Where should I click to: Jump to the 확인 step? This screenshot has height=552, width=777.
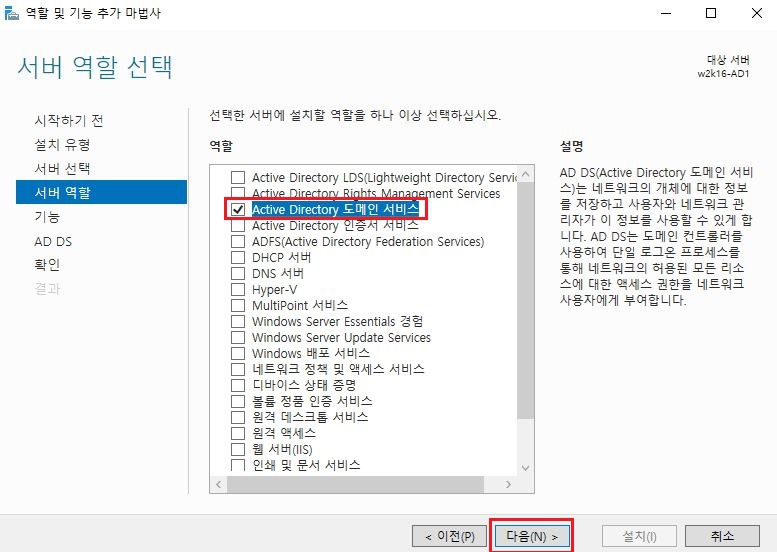47,265
